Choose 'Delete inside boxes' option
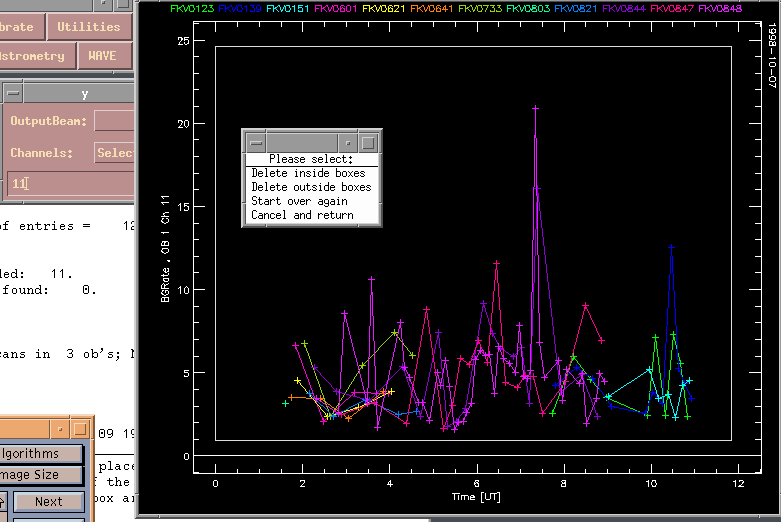Screen dimensions: 781x522 309,173
